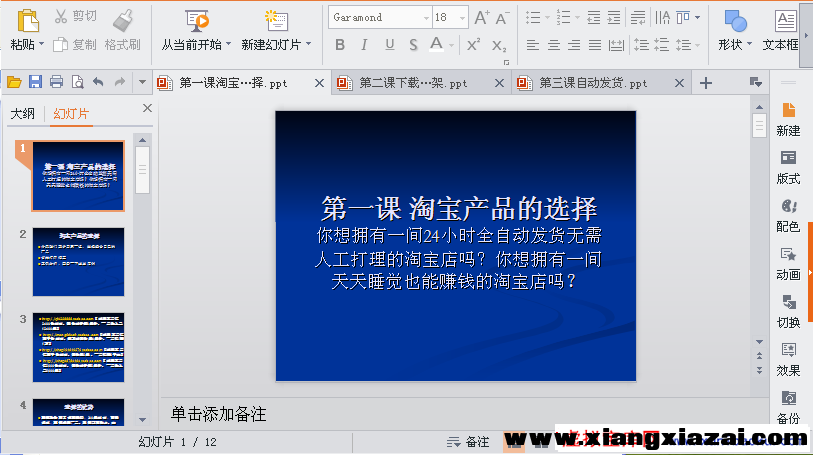The image size is (813, 455).
Task: Open the Garamond font name dropdown
Action: [x=426, y=18]
